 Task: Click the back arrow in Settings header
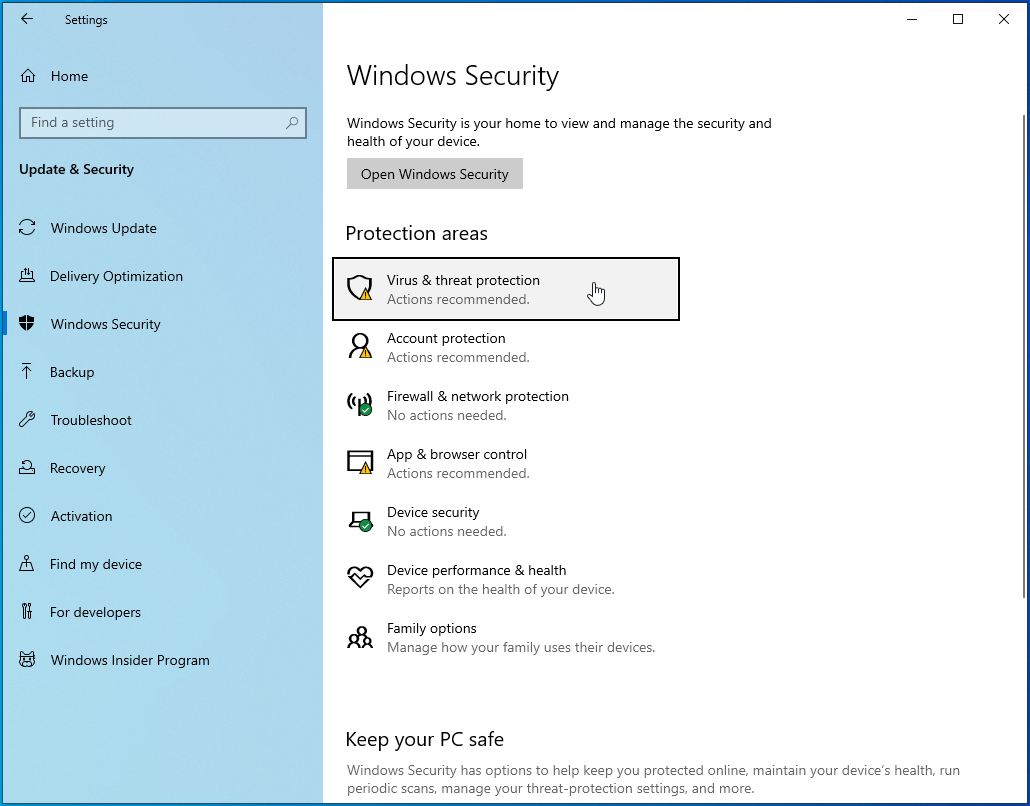pyautogui.click(x=27, y=19)
